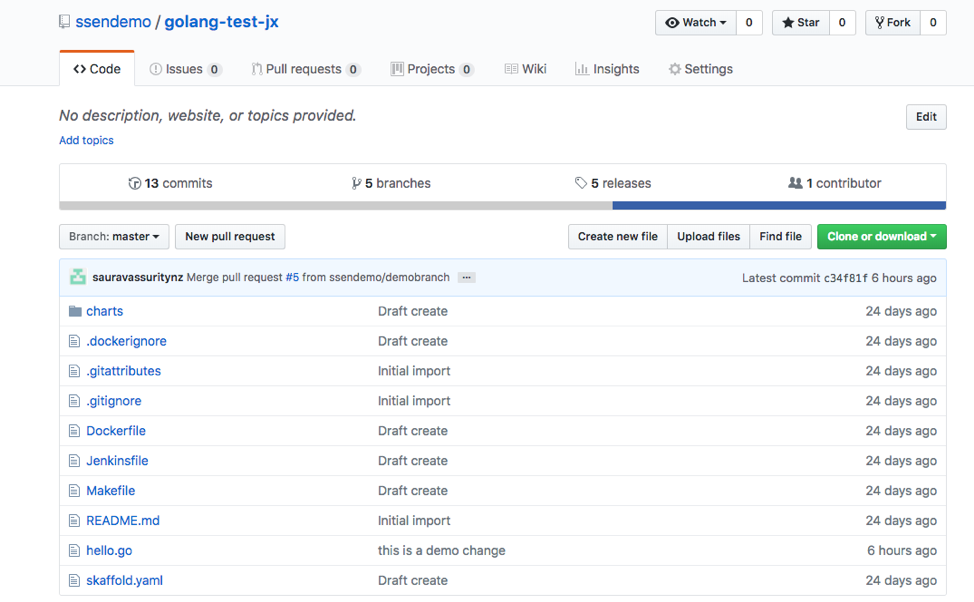Screen dimensions: 974x602
Task: Open the Clone or download dropdown
Action: pyautogui.click(x=881, y=237)
